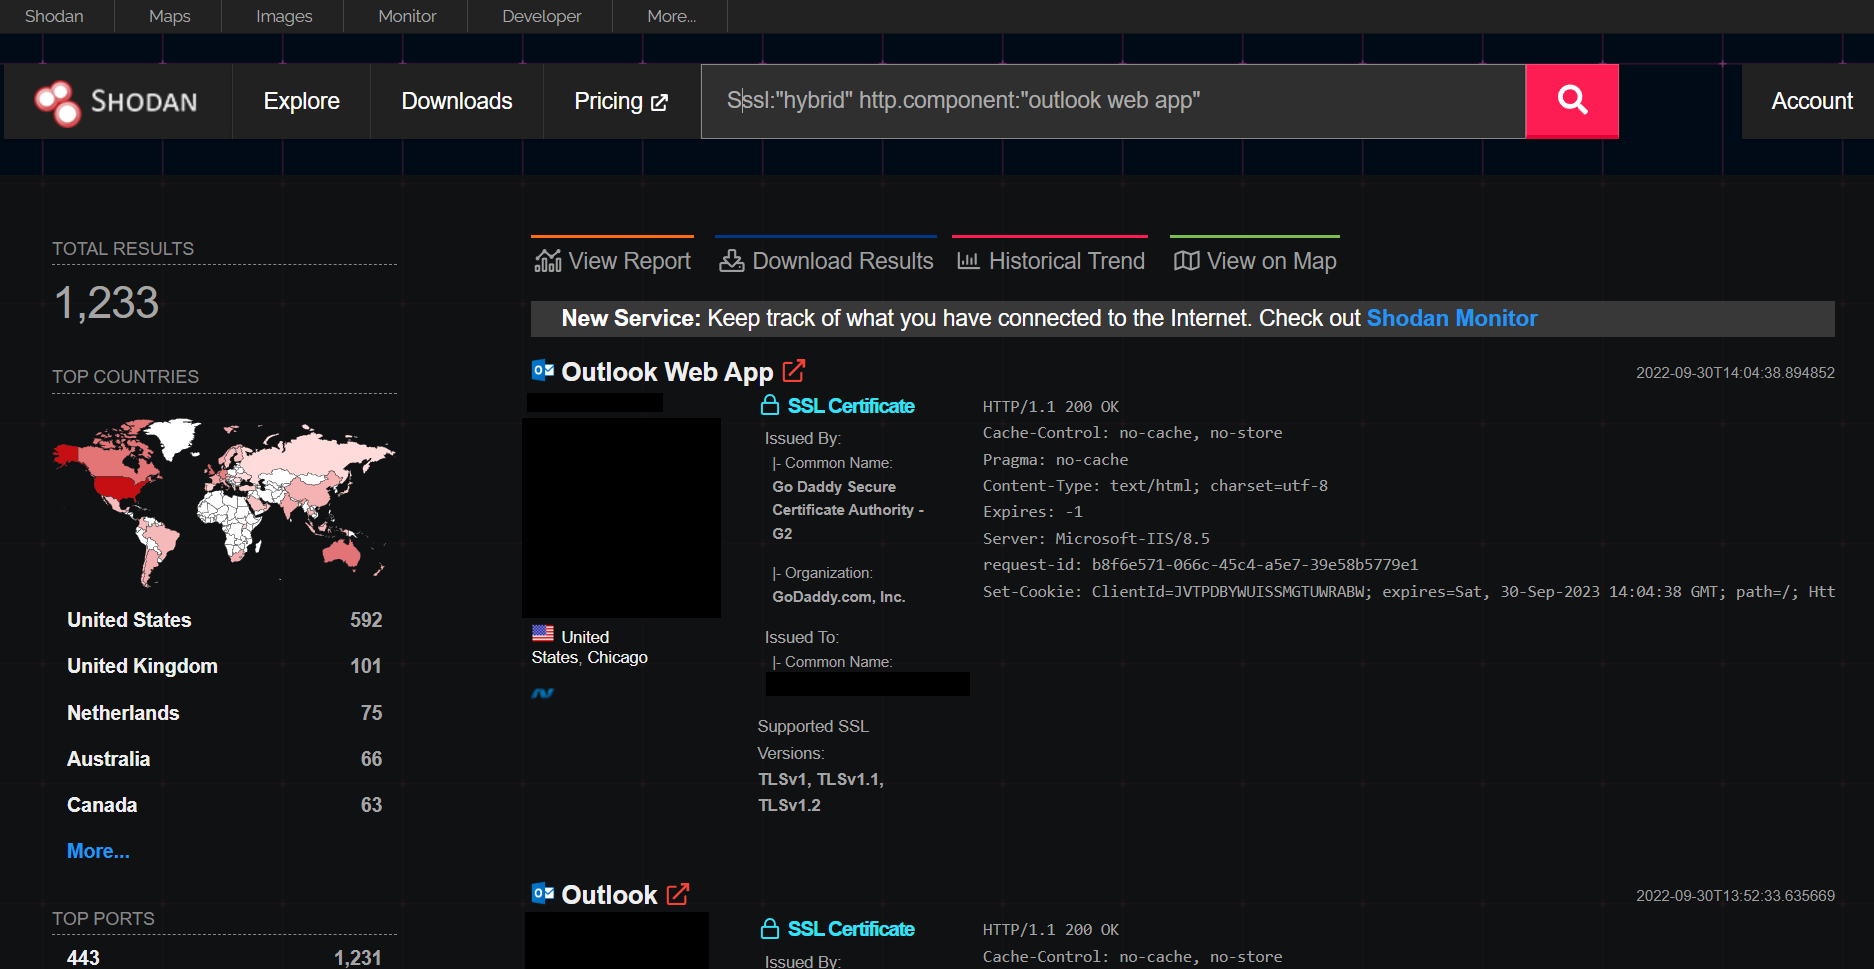The width and height of the screenshot is (1874, 969).
Task: Open the Pricing page
Action: [x=621, y=101]
